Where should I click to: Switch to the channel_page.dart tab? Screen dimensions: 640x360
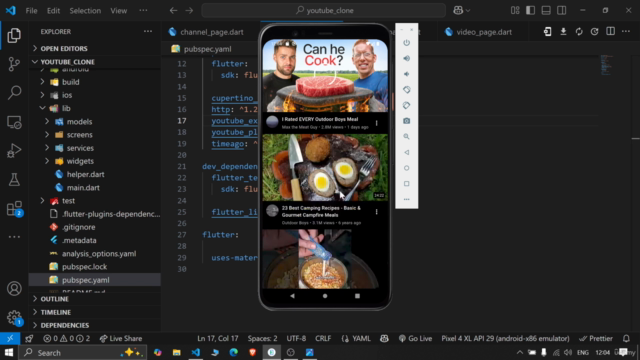[x=211, y=32]
